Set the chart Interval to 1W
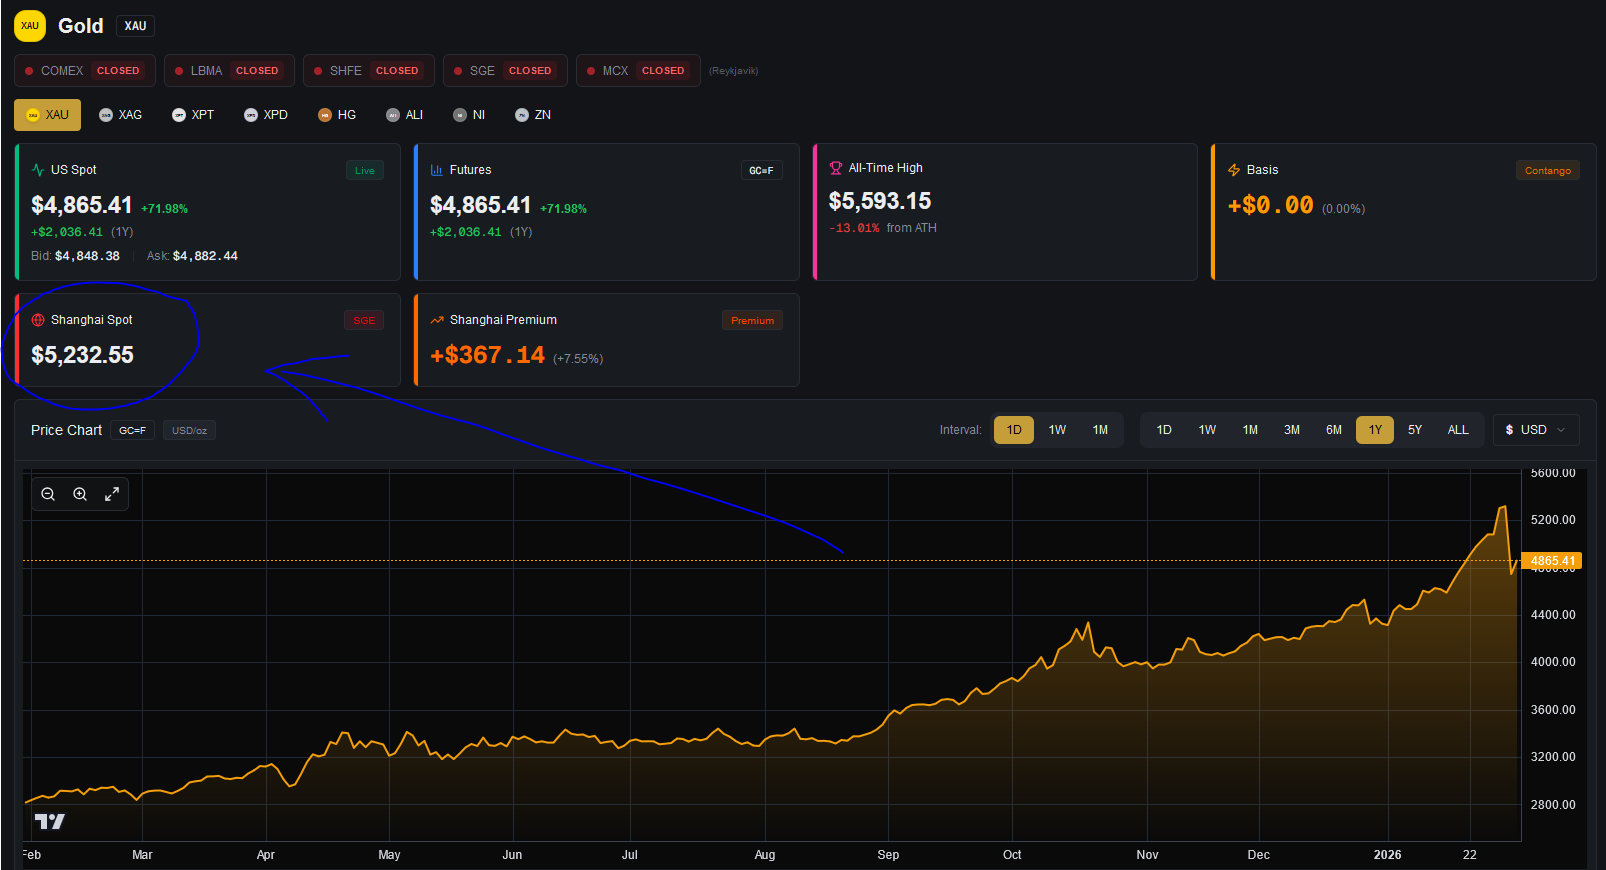 coord(1057,430)
